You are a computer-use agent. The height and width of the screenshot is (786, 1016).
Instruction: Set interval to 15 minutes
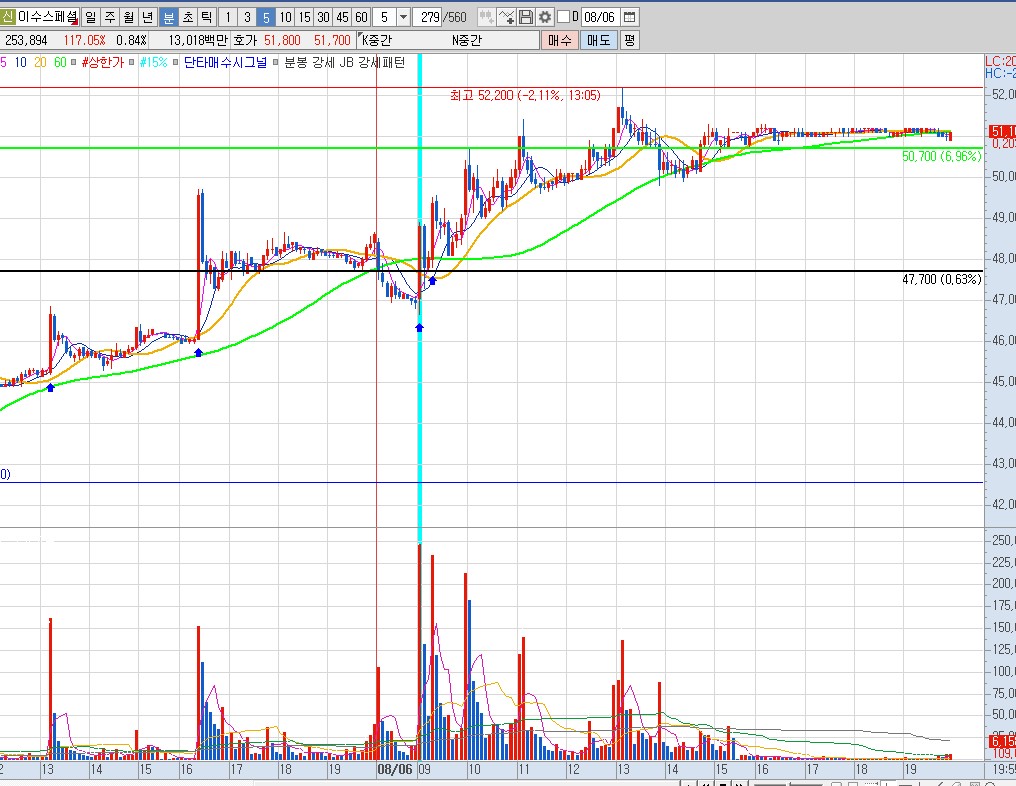(305, 17)
